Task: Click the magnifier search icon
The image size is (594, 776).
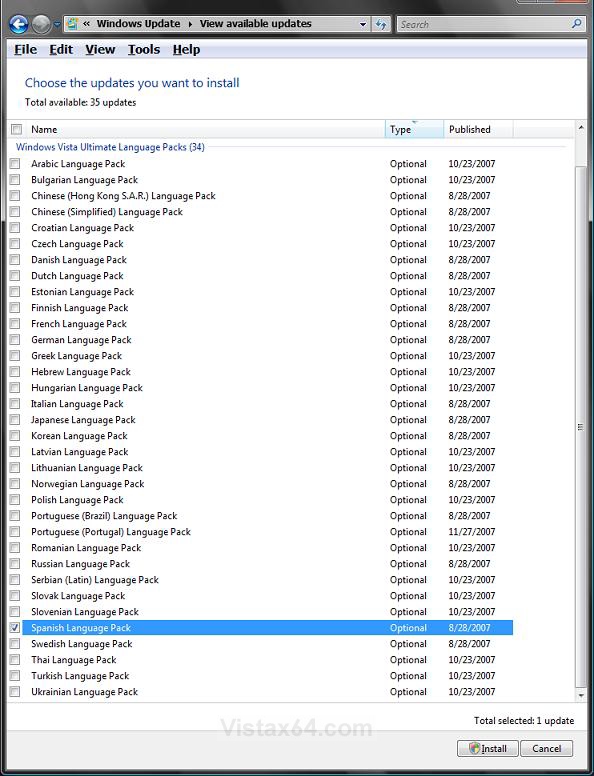Action: pyautogui.click(x=576, y=23)
